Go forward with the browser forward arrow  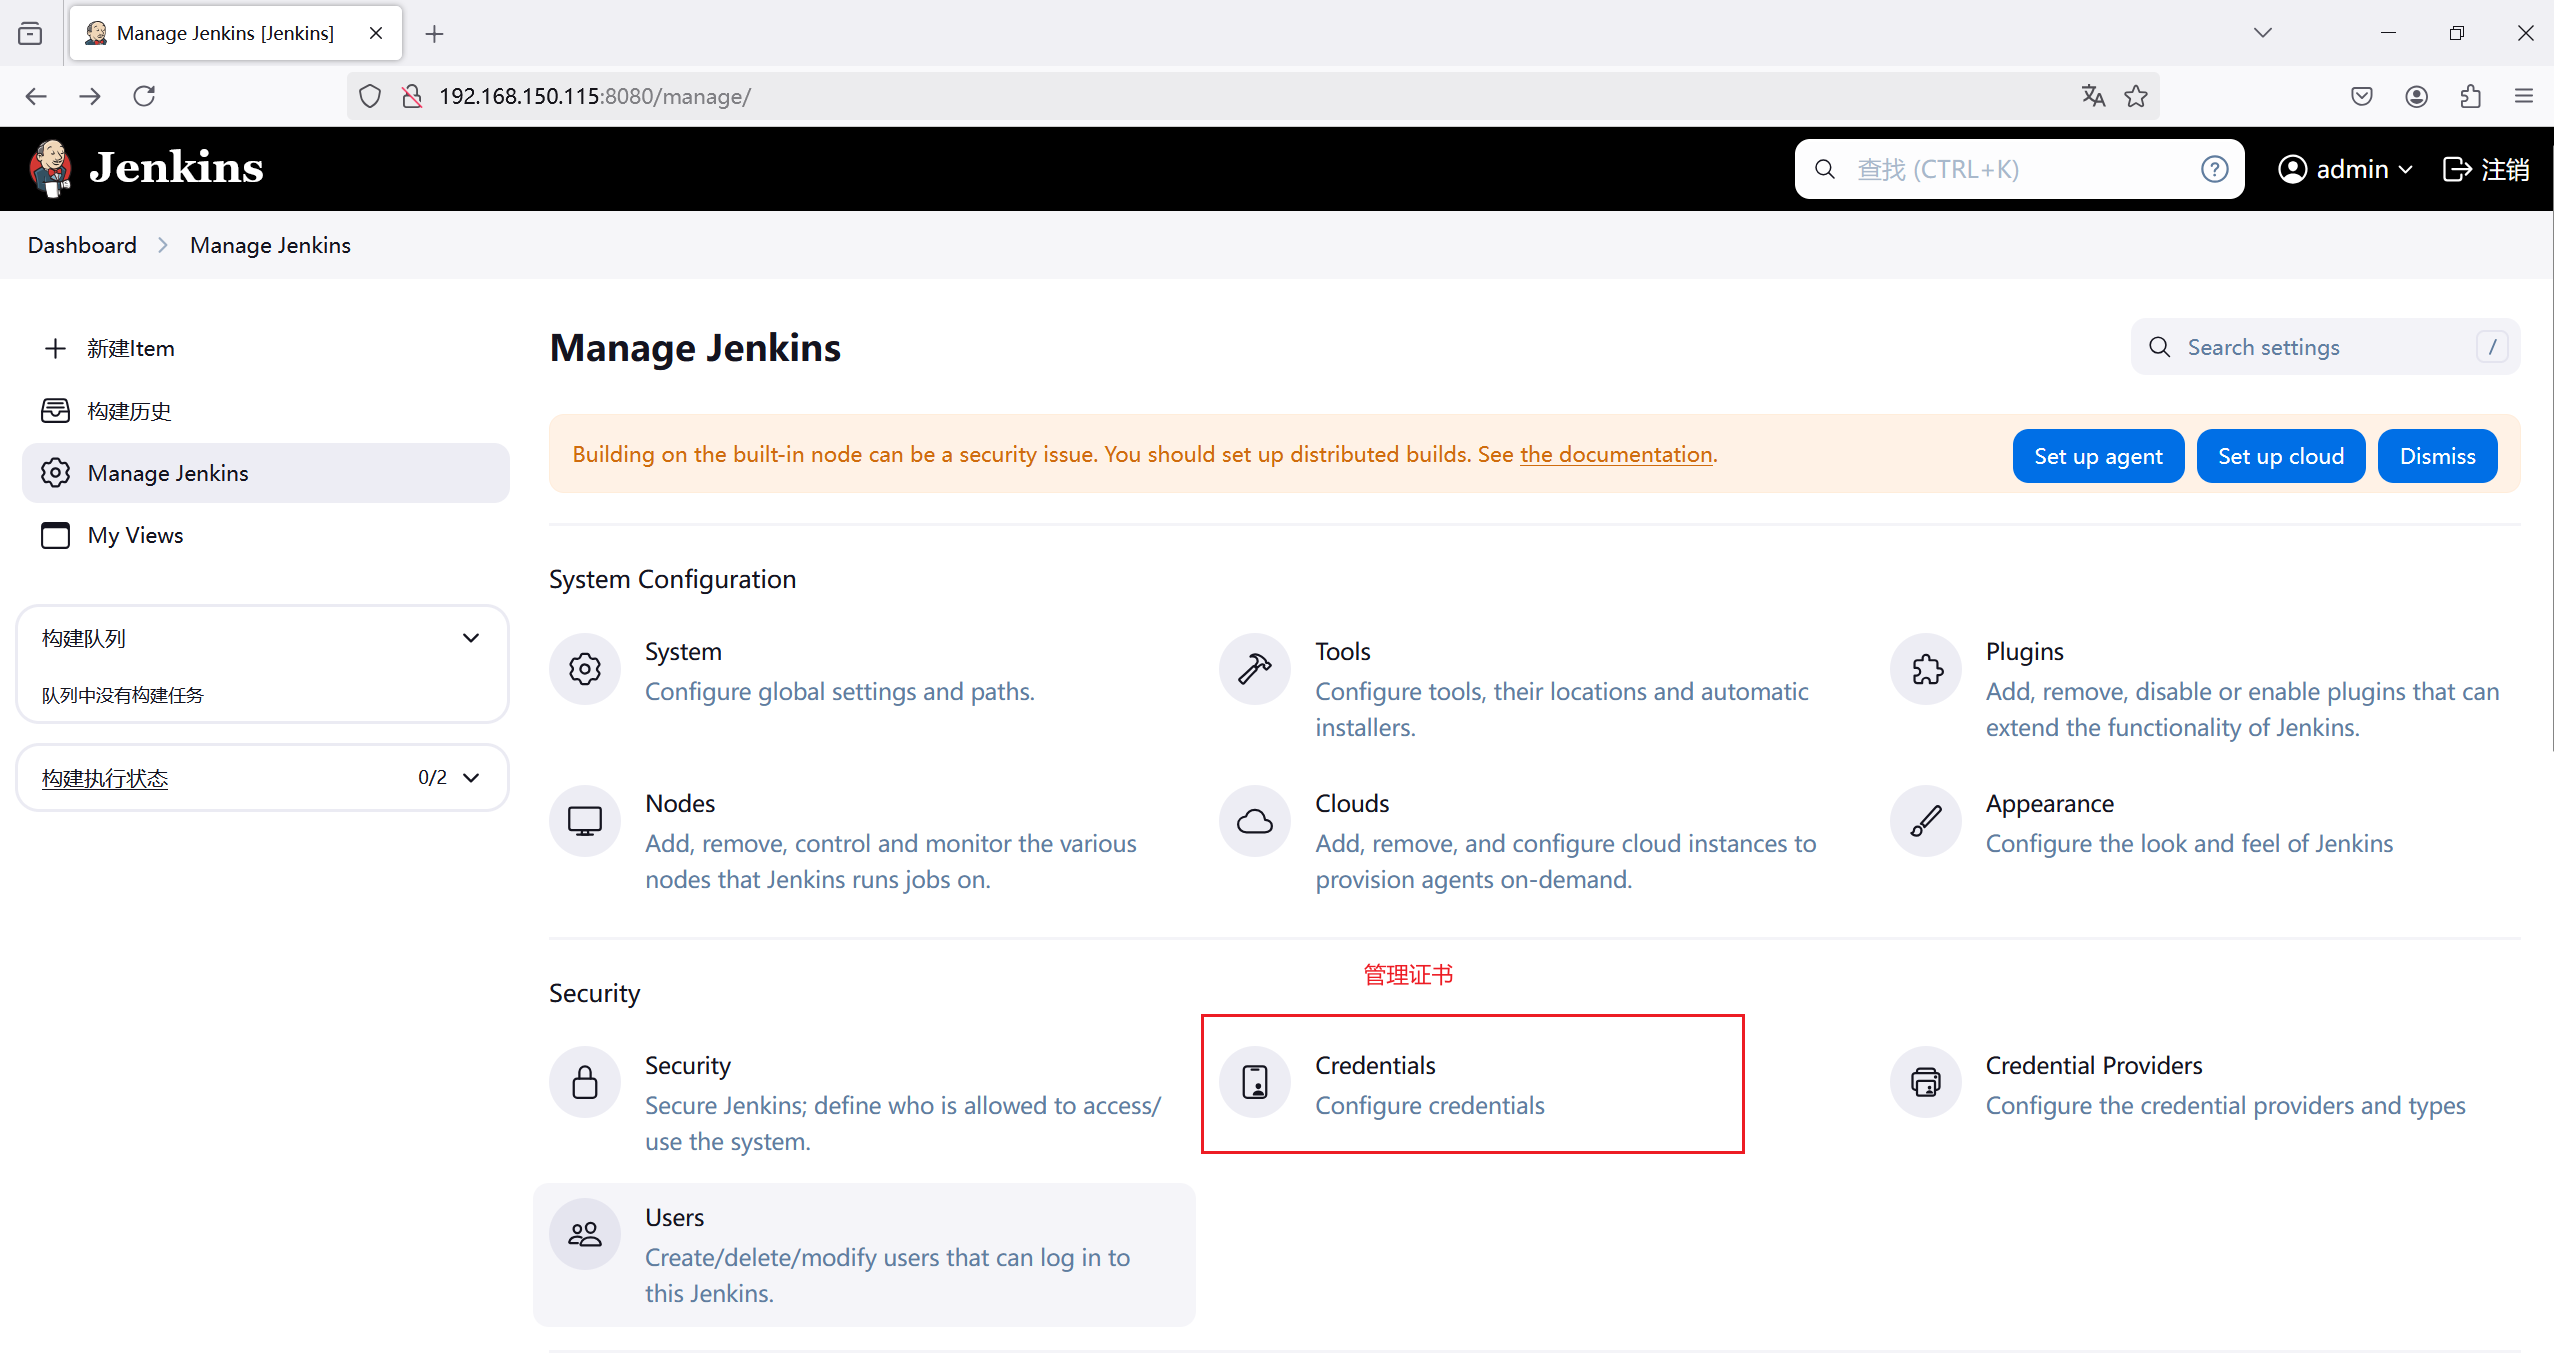coord(90,96)
